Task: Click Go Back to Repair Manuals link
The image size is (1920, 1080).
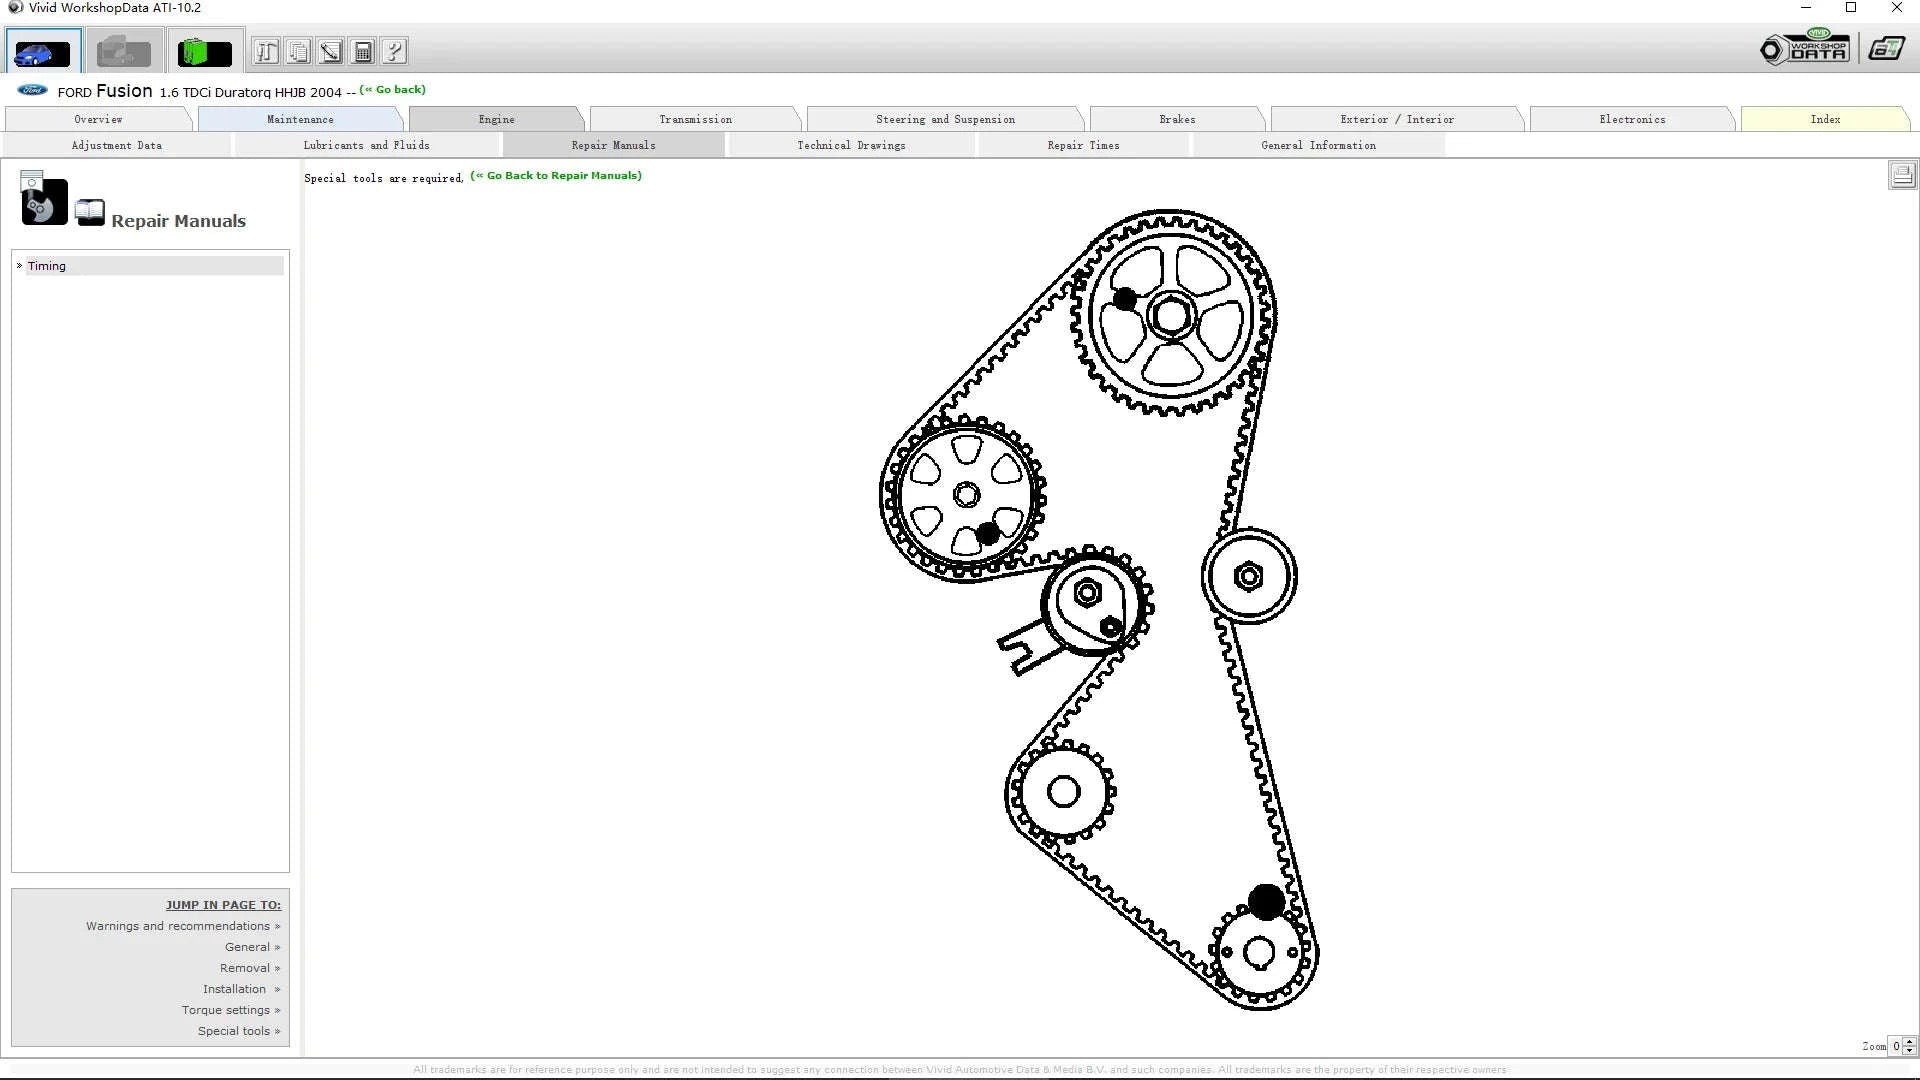Action: [557, 176]
